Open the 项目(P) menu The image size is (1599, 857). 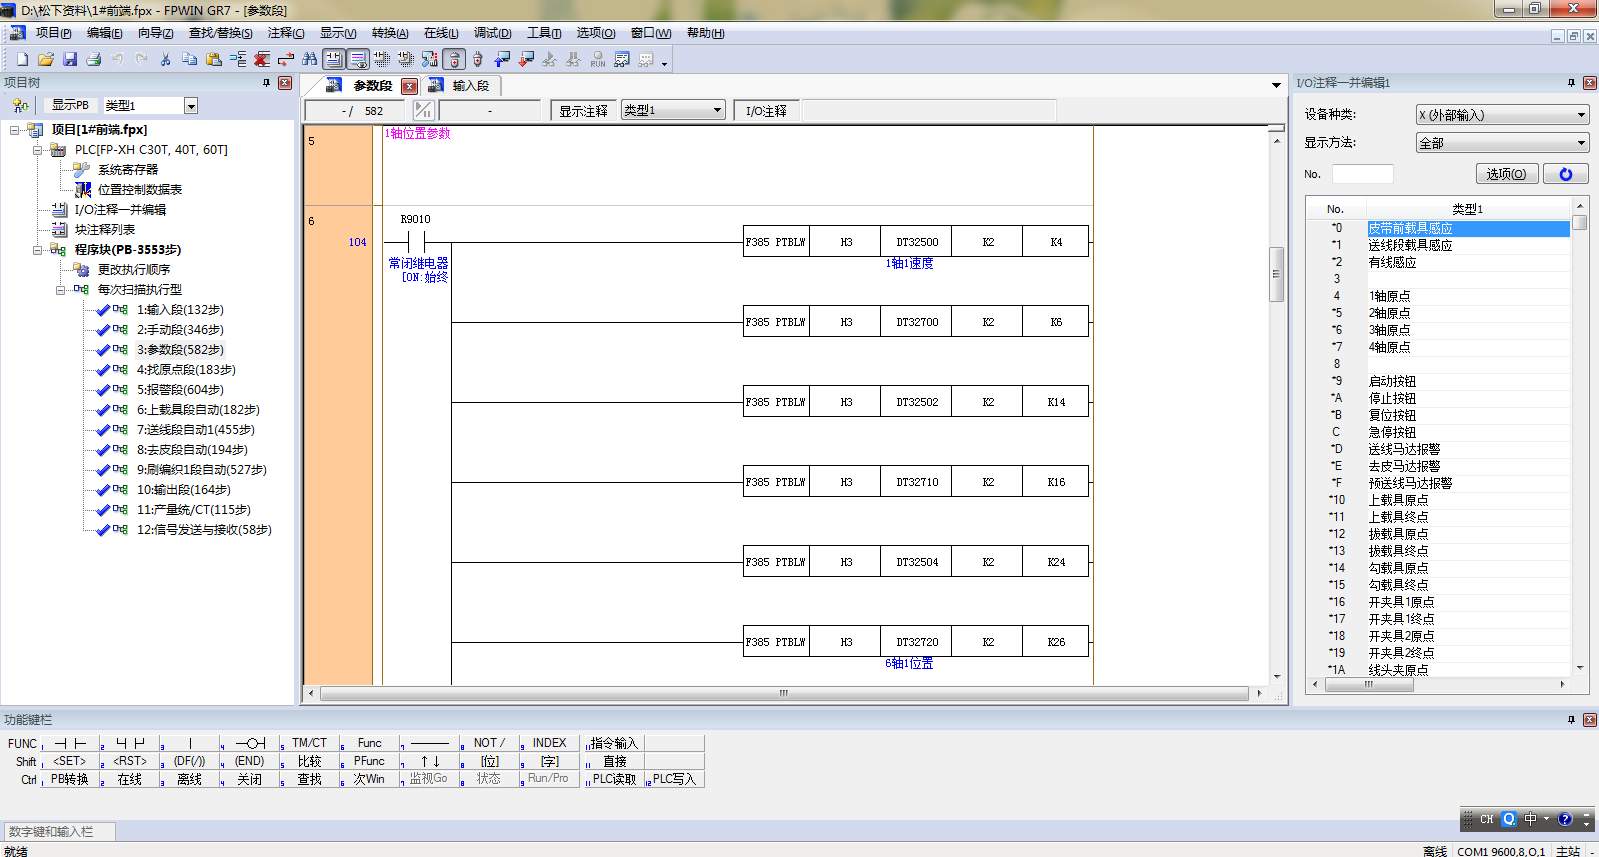[53, 33]
